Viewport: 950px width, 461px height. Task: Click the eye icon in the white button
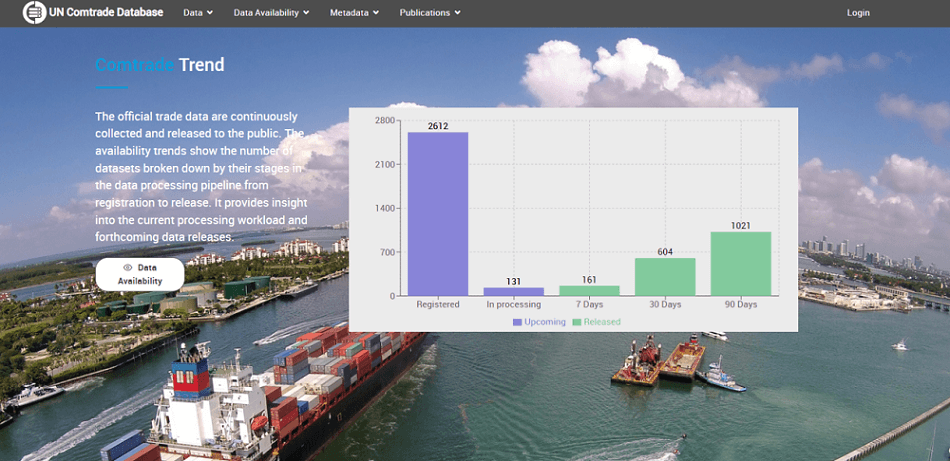coord(128,268)
